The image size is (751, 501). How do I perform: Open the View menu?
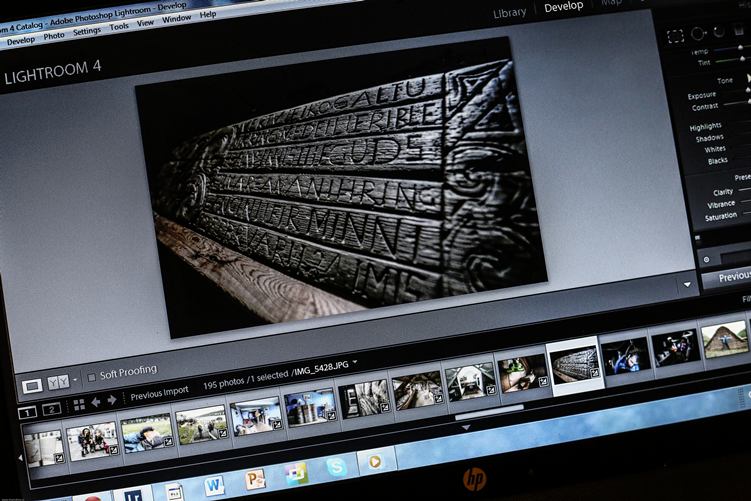145,23
